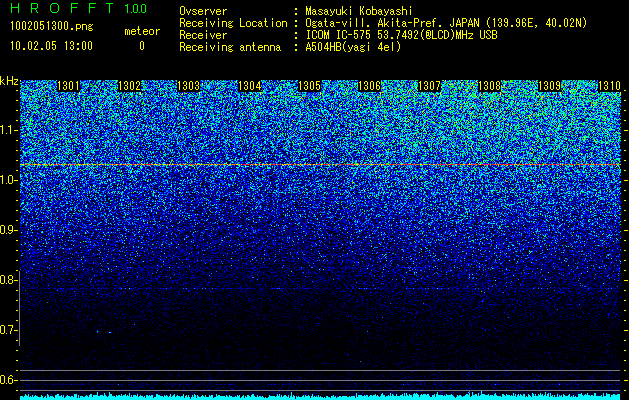Screen dimensions: 629x400
Task: Click the red carrier line in spectrogram
Action: (x=320, y=164)
